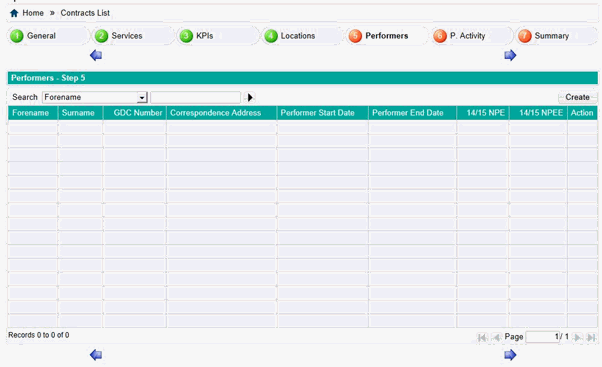Screen dimensions: 602x367
Task: Click the green step 2 circle icon
Action: (101, 36)
